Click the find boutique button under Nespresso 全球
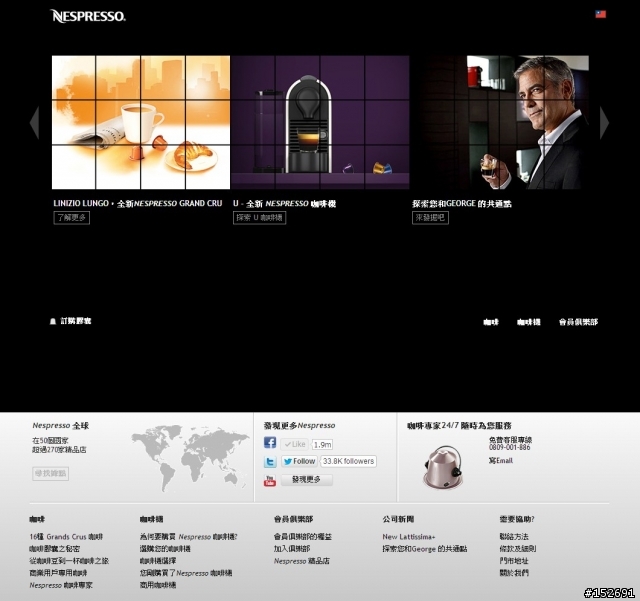This screenshot has height=601, width=640. coord(51,474)
